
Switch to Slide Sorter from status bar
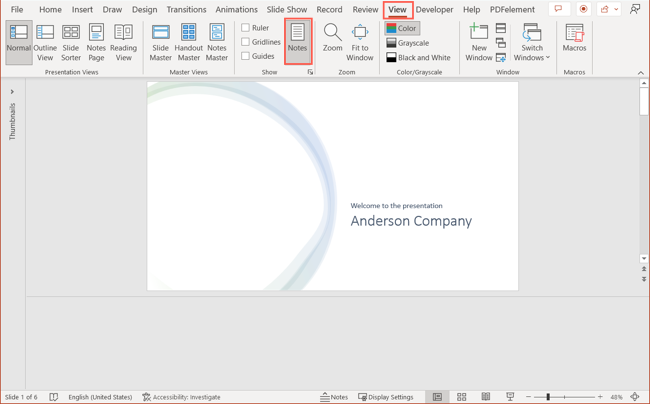coord(462,397)
